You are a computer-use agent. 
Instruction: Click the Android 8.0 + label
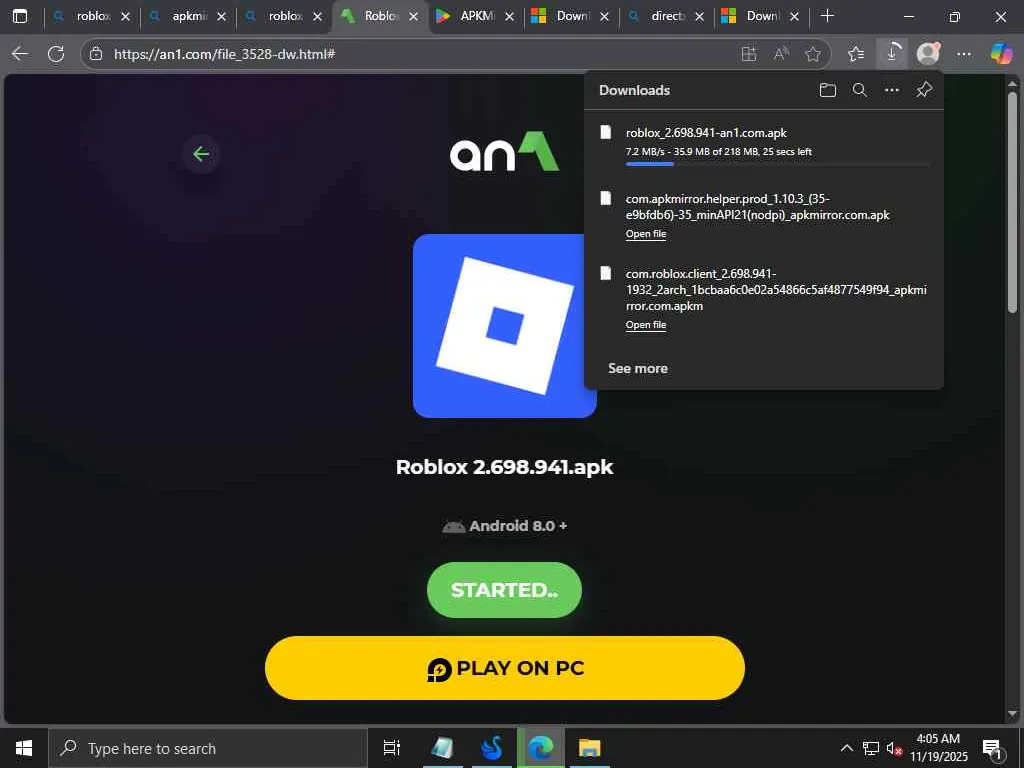coord(504,526)
